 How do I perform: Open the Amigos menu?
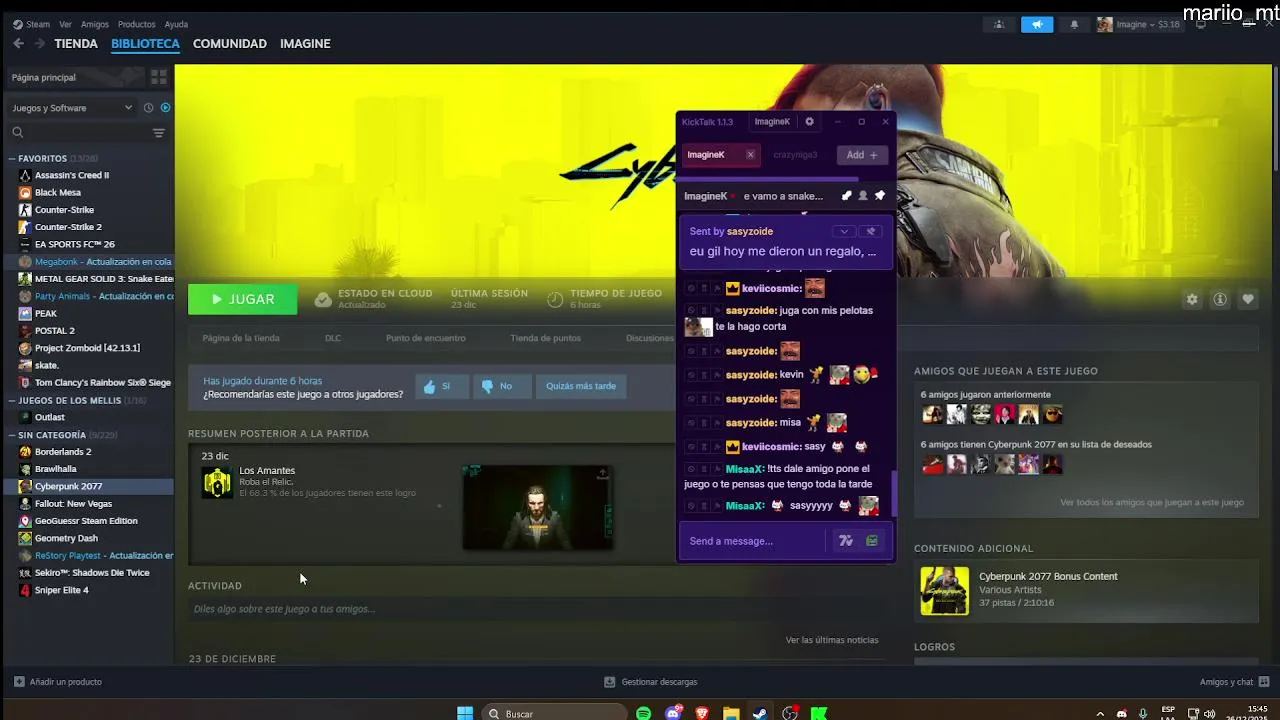click(x=95, y=24)
